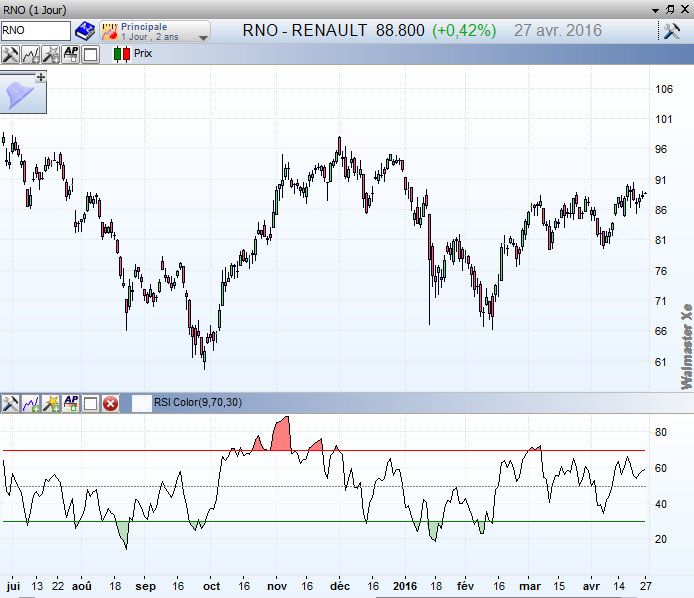Click the blank window icon in the Prix toolbar

click(x=91, y=55)
